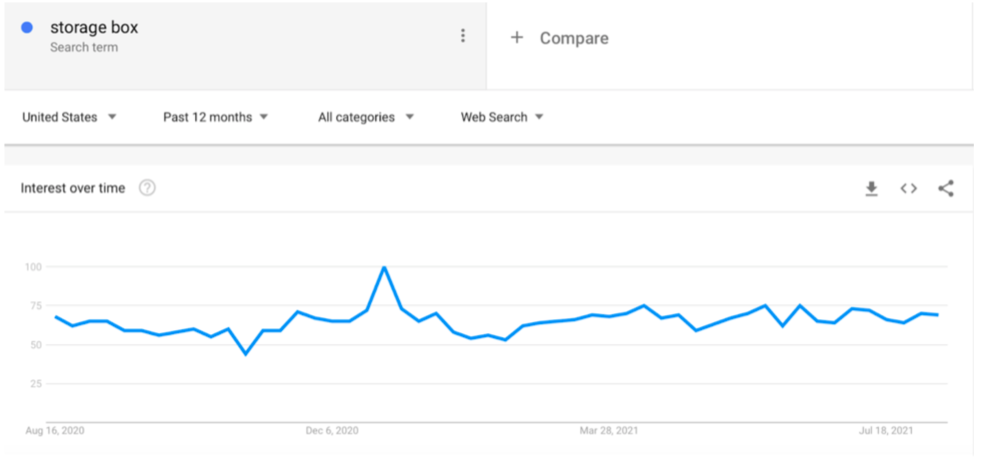Open the embed code icon
Image resolution: width=981 pixels, height=462 pixels.
pos(908,188)
